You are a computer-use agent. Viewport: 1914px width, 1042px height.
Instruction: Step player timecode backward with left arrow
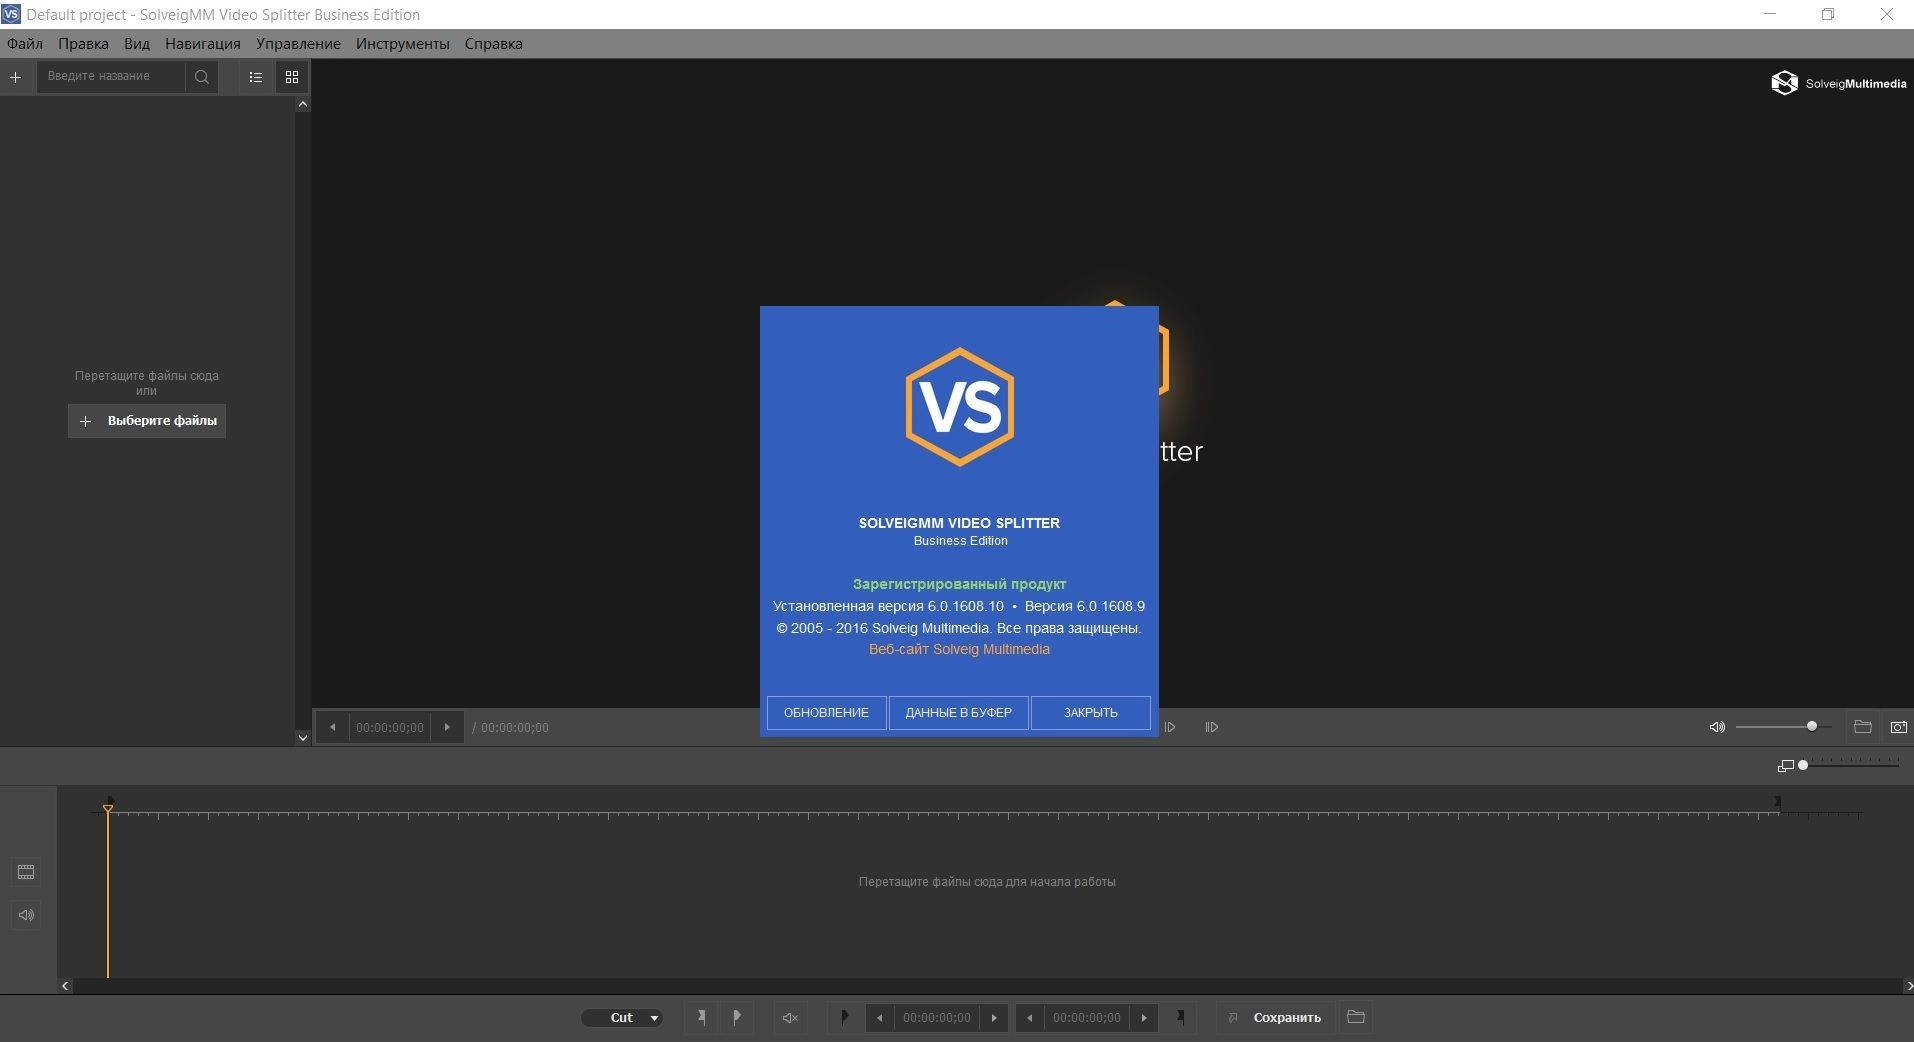pyautogui.click(x=333, y=727)
